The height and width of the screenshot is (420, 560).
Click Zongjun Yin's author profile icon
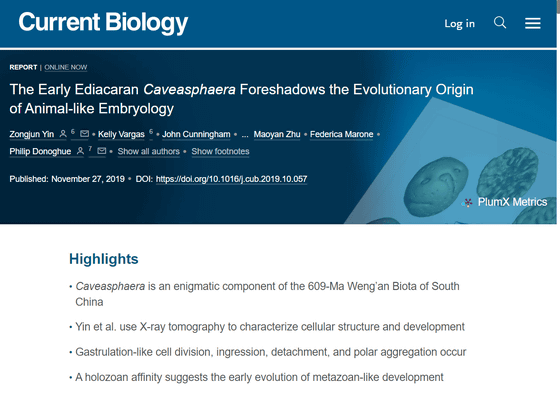63,134
